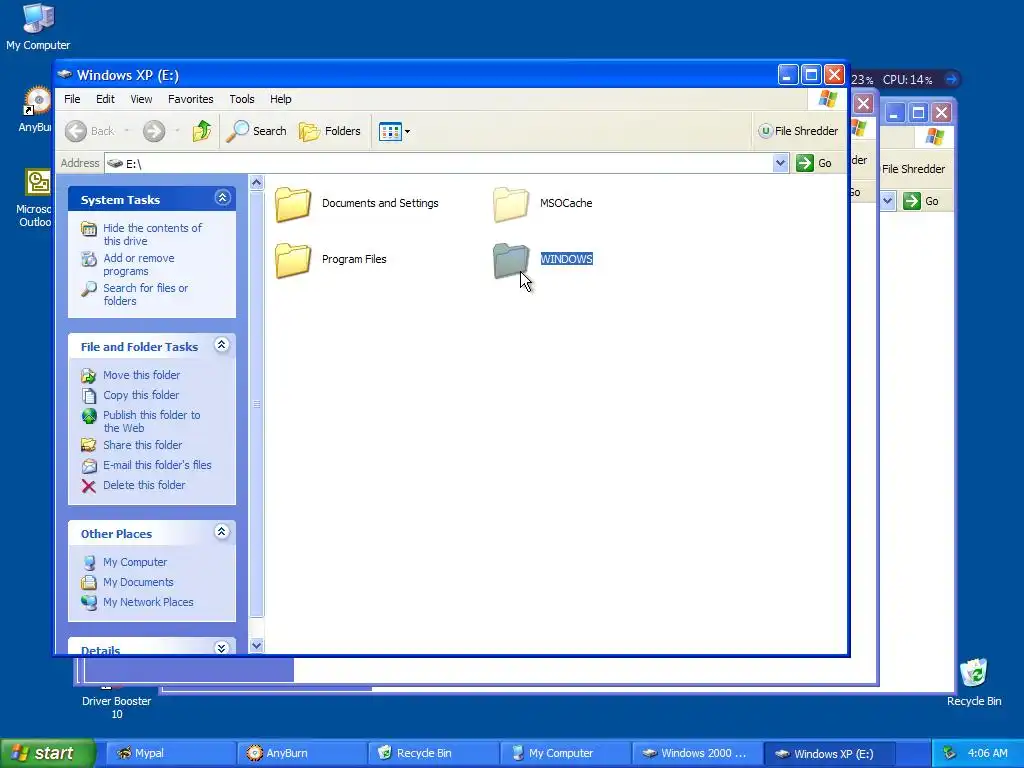Click the red X Delete folder icon
The image size is (1024, 768).
[89, 486]
